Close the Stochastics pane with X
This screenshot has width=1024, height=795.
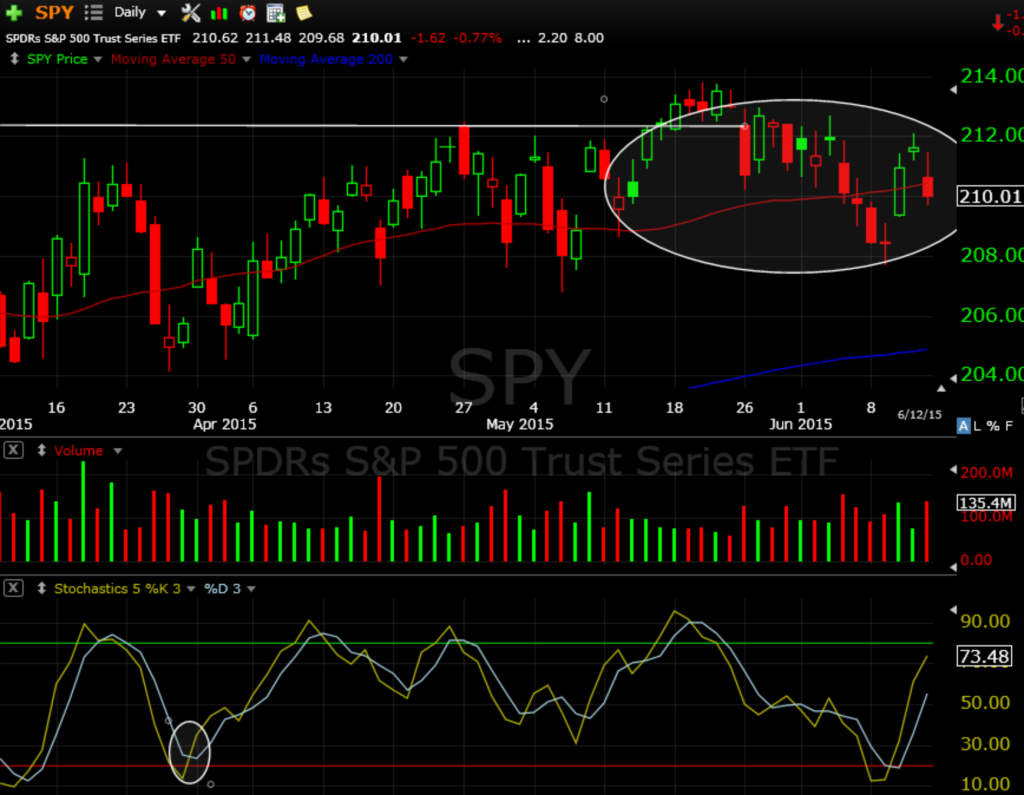click(13, 588)
